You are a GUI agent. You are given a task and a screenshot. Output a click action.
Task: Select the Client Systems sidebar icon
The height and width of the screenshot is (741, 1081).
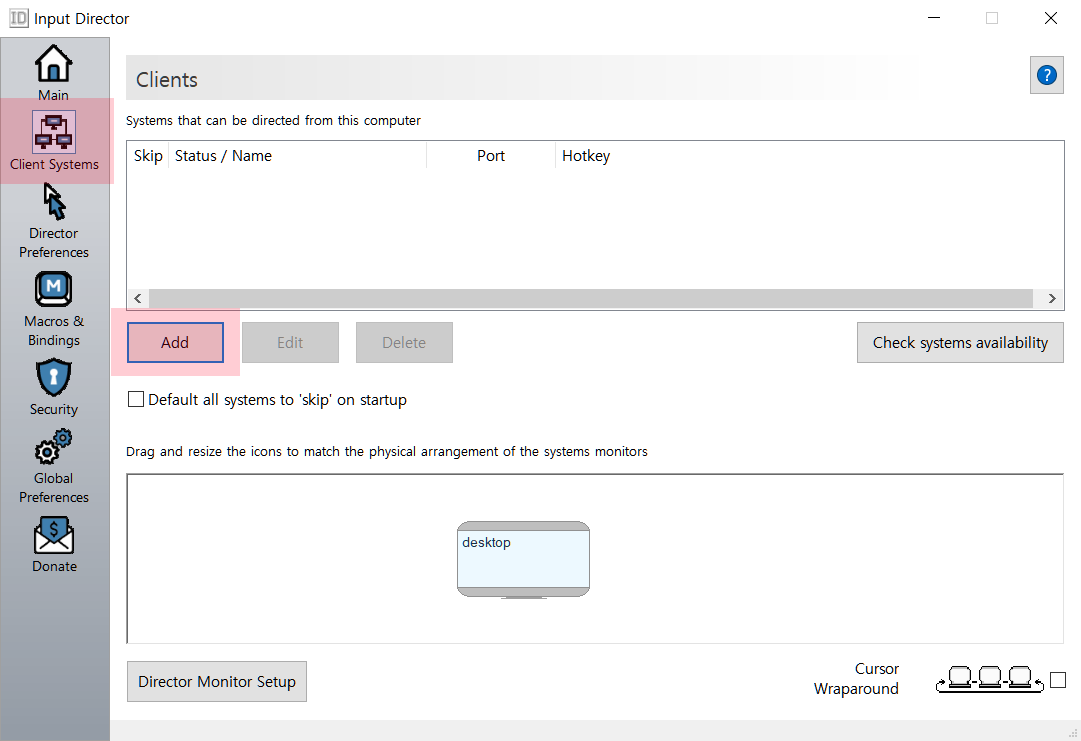point(54,132)
